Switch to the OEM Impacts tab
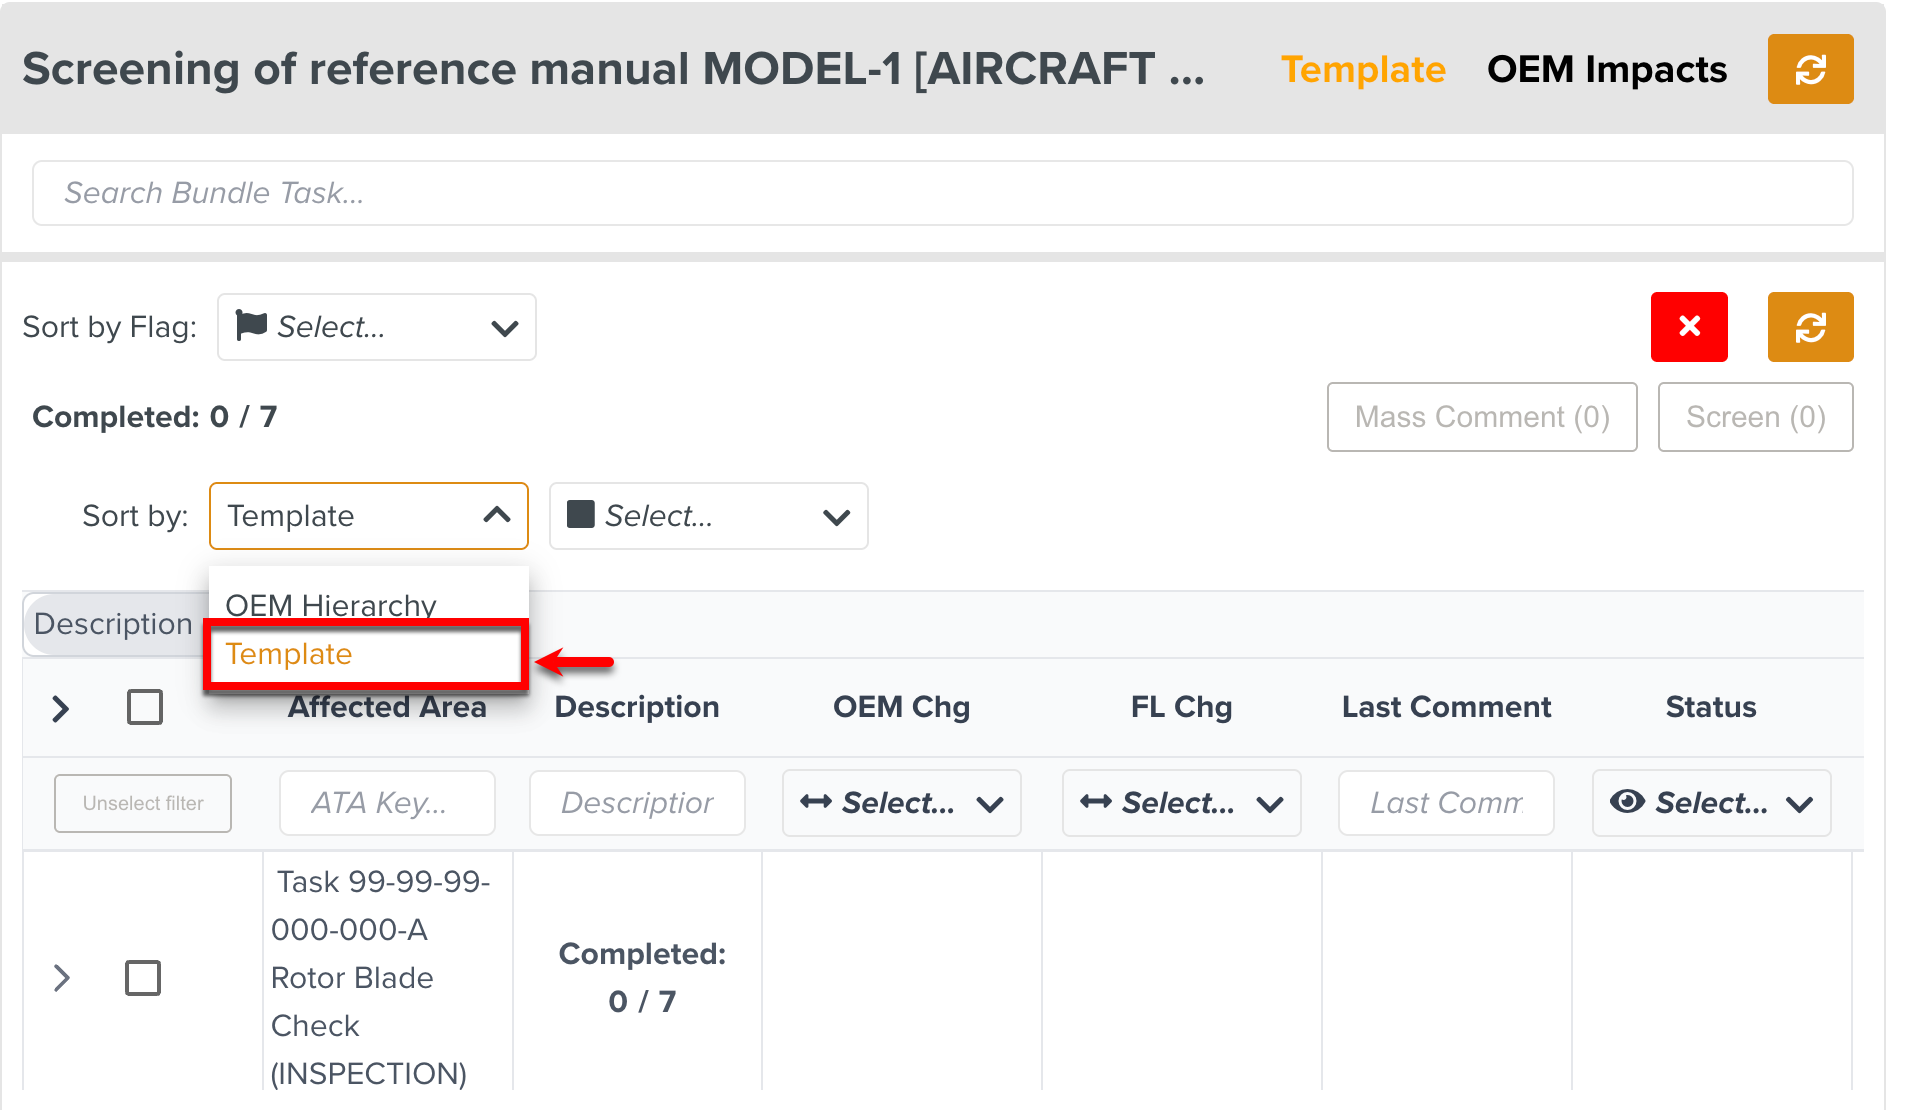 (1606, 69)
